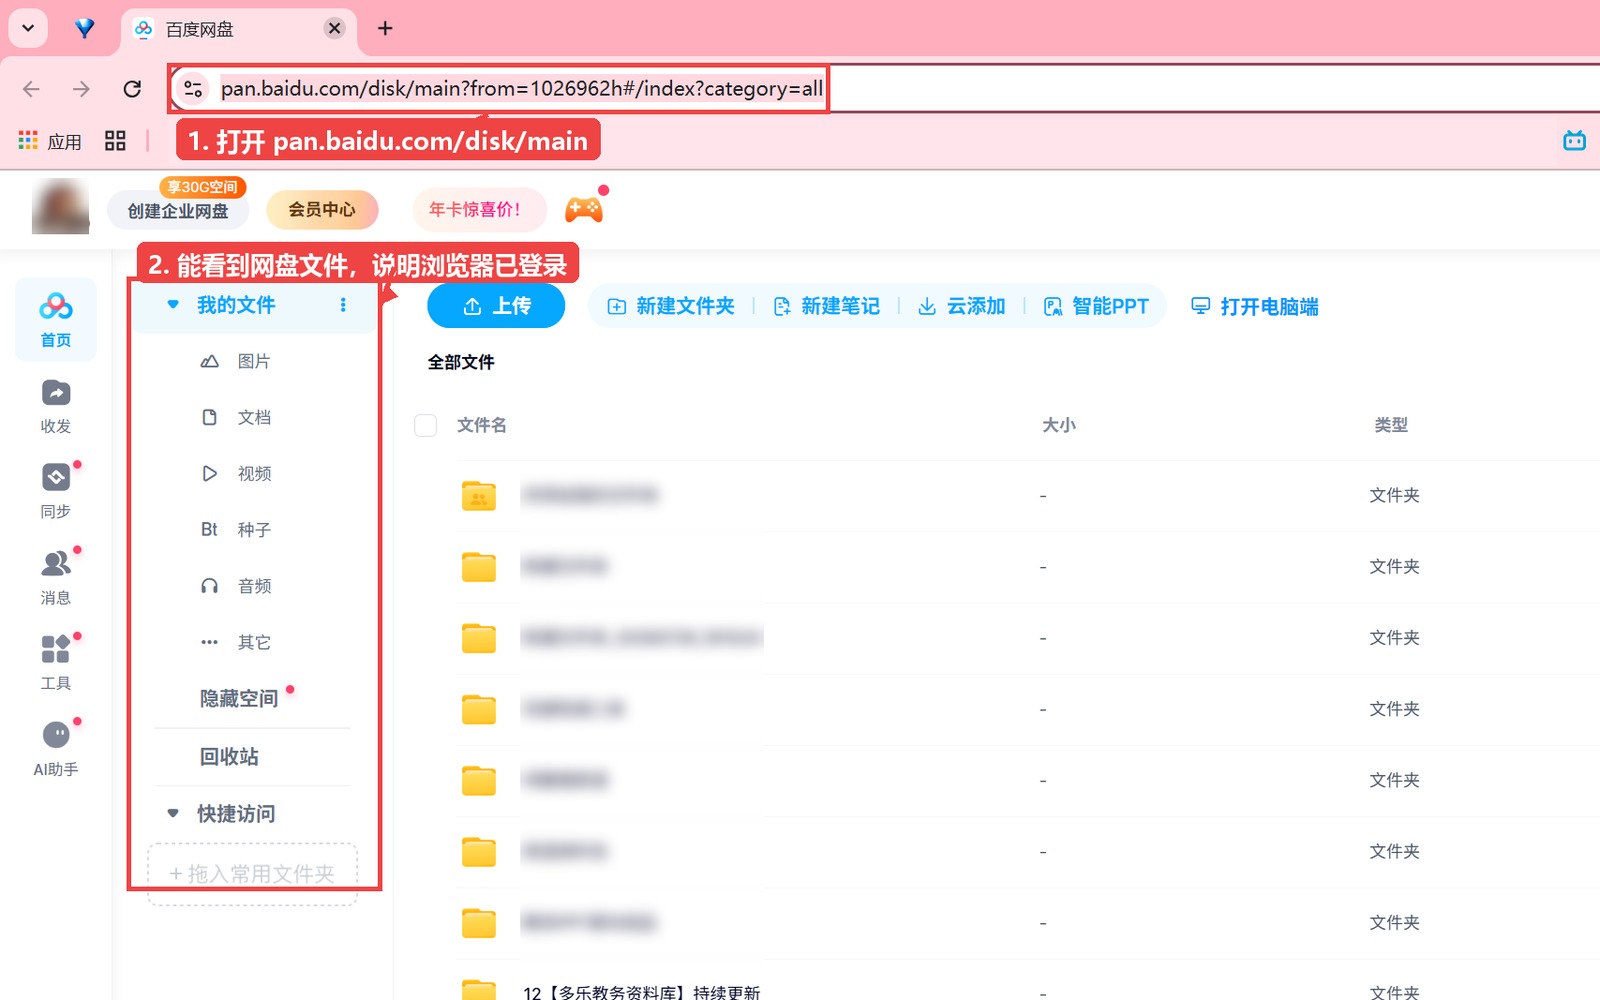Open the 消息 messages section
The height and width of the screenshot is (1000, 1600).
56,577
